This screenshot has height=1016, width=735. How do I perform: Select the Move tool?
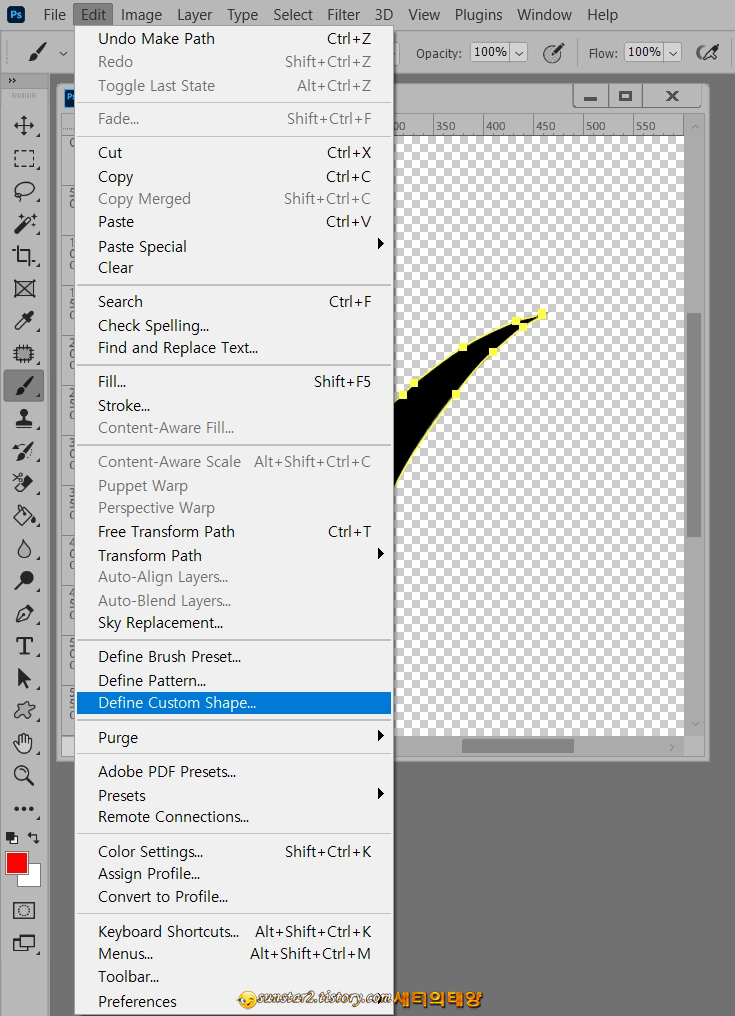pos(24,125)
